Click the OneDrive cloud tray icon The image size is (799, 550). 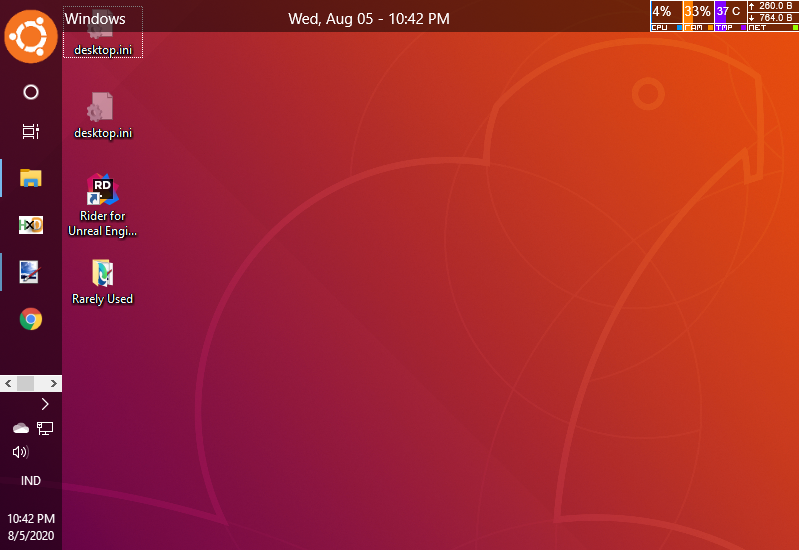click(21, 428)
